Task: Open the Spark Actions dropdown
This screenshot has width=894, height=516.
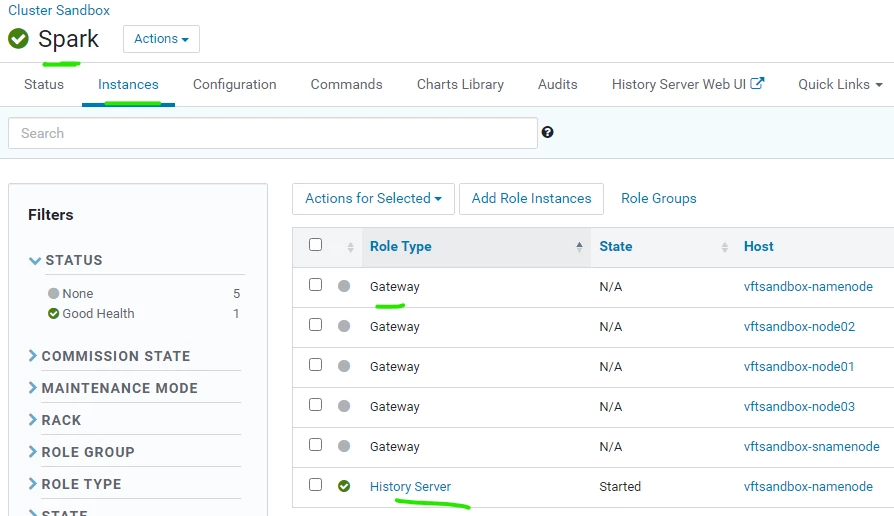Action: [161, 39]
